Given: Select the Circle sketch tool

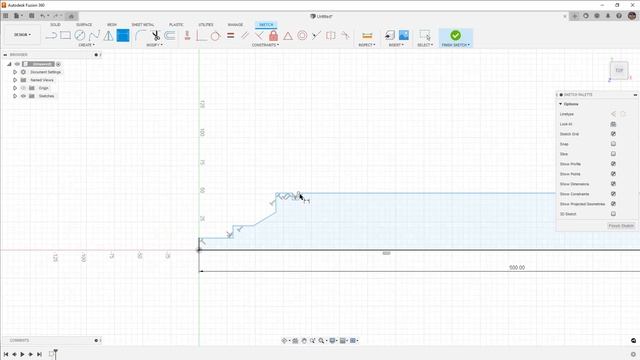Looking at the screenshot, I should [80, 36].
